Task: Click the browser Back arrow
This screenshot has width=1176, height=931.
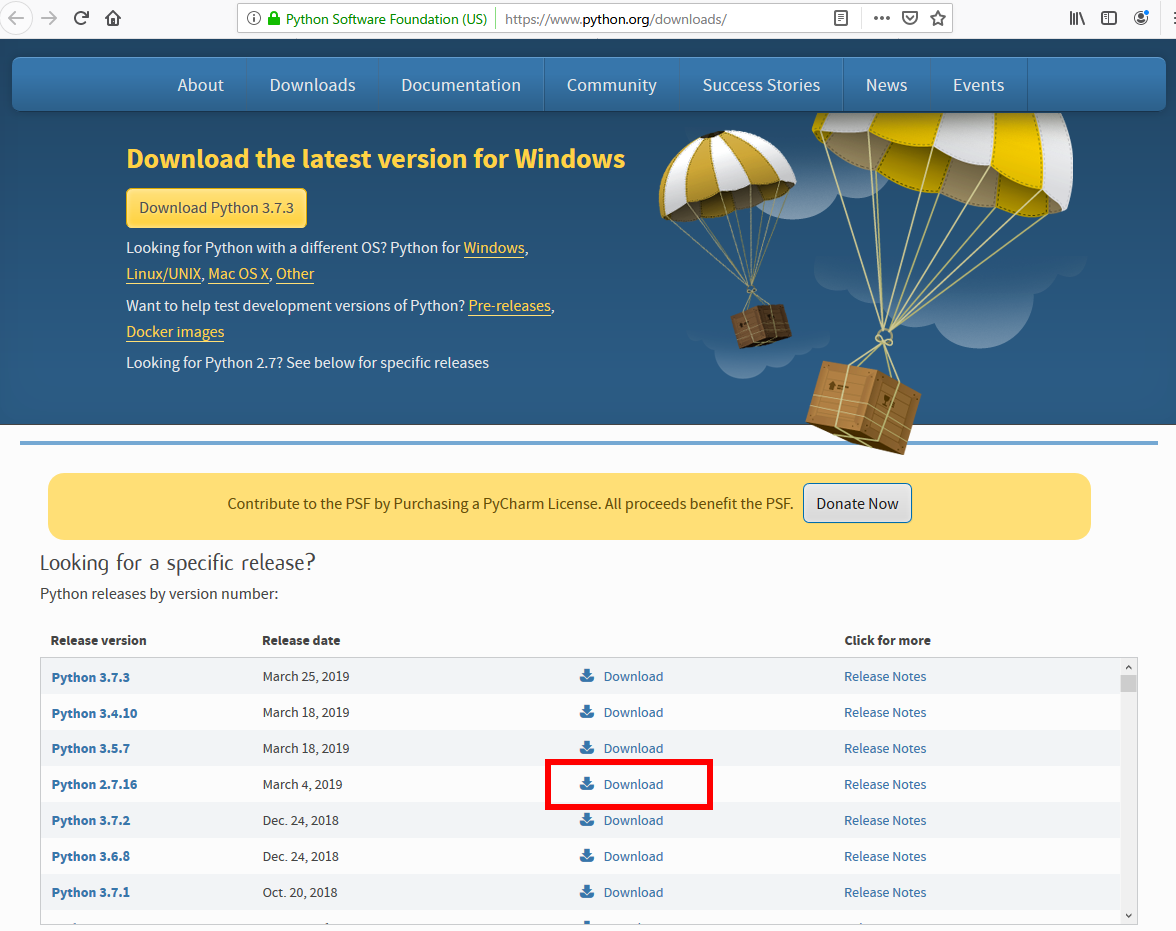Action: click(16, 18)
